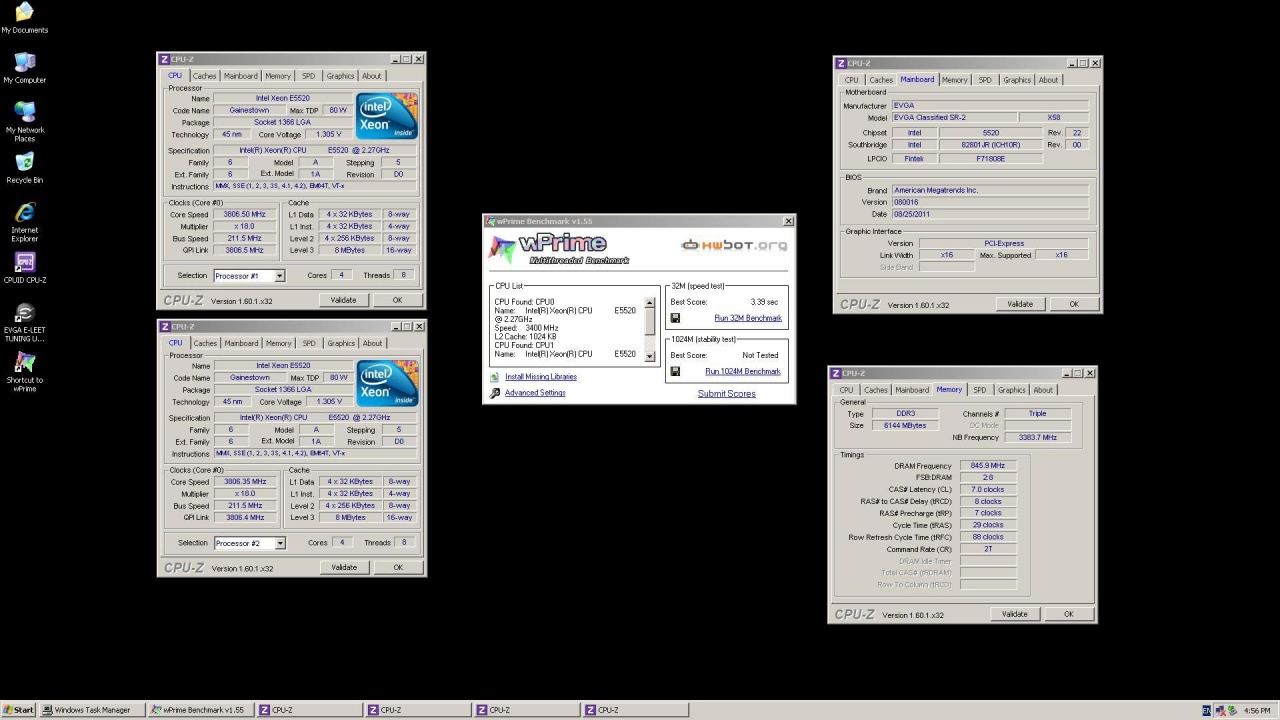Open the My Documents desktop icon
Viewport: 1280px width, 720px height.
[24, 17]
